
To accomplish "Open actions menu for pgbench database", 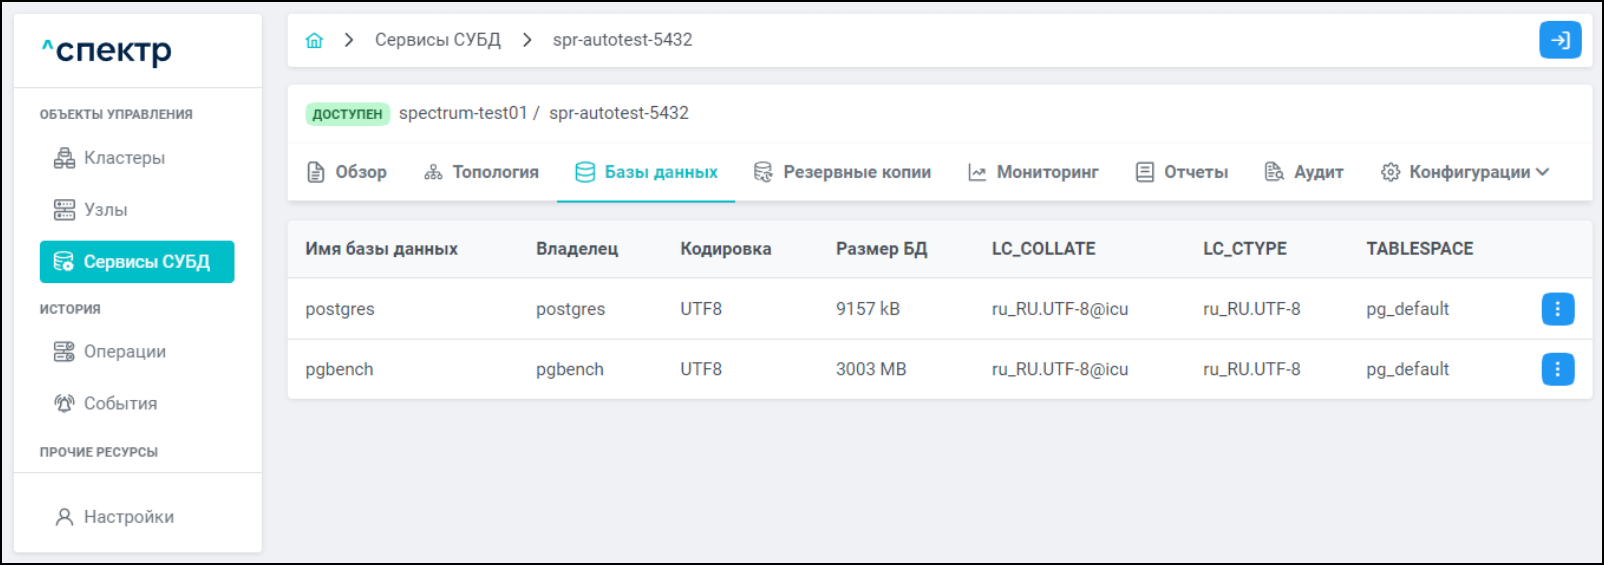I will [1557, 369].
